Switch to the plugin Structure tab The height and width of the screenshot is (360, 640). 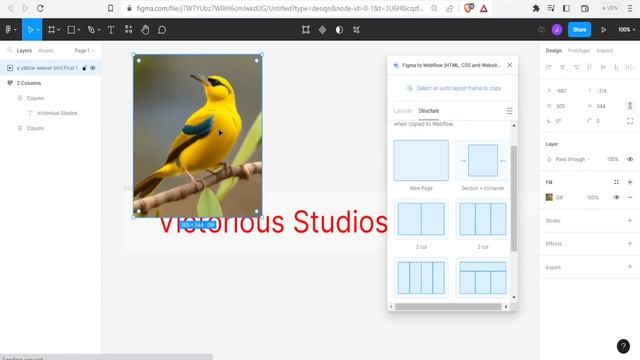(x=429, y=111)
